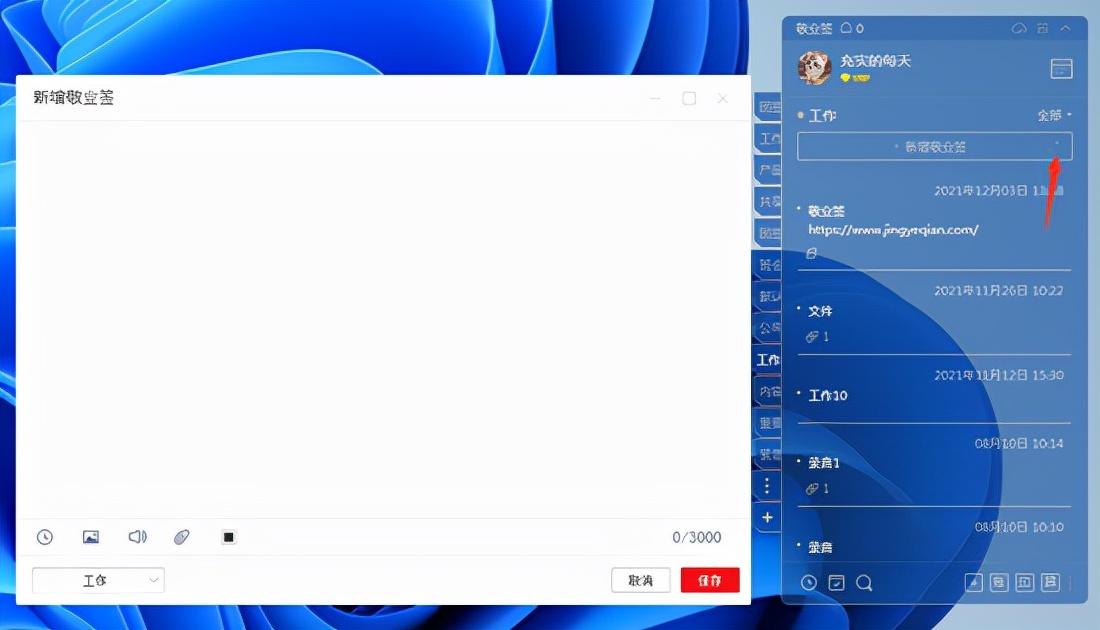The image size is (1100, 630).
Task: Open the bell notification icon in the 敬业签 panel header
Action: (x=846, y=28)
